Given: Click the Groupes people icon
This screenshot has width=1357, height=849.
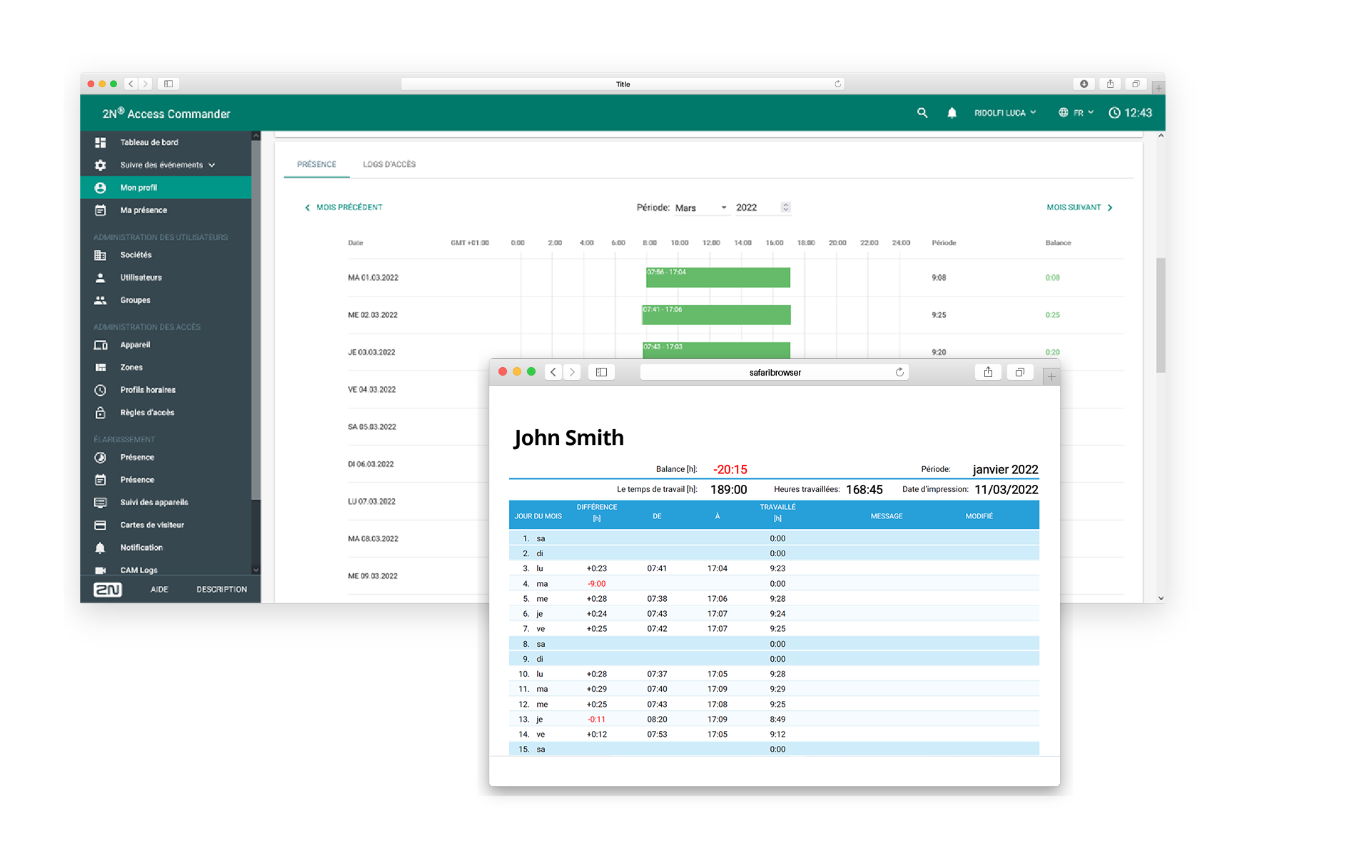Looking at the screenshot, I should click(x=100, y=300).
